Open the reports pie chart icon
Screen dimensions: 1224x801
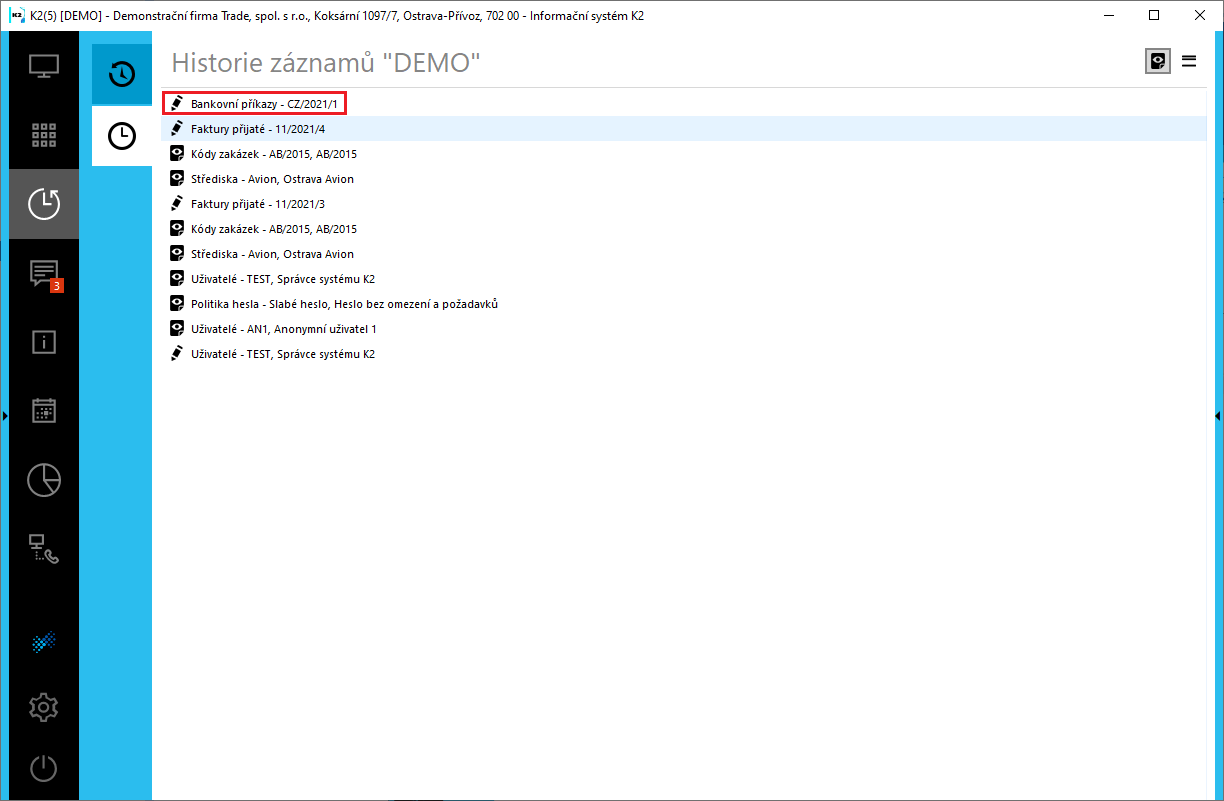(43, 480)
